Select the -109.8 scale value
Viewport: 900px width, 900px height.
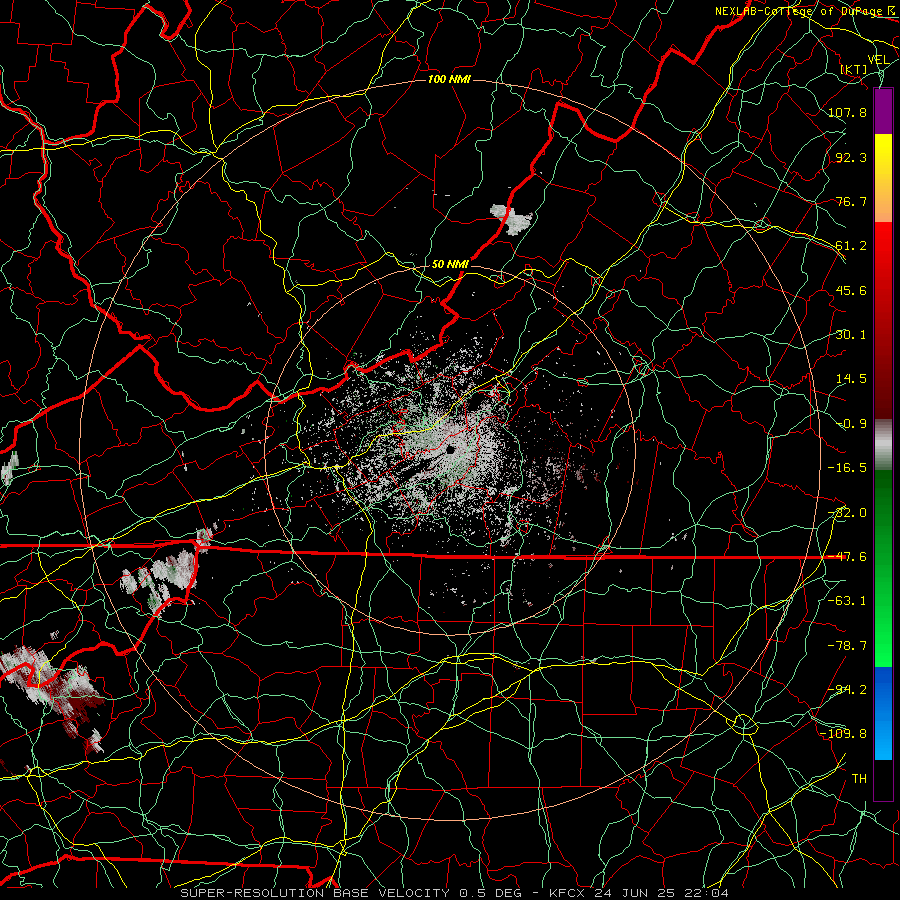(843, 734)
